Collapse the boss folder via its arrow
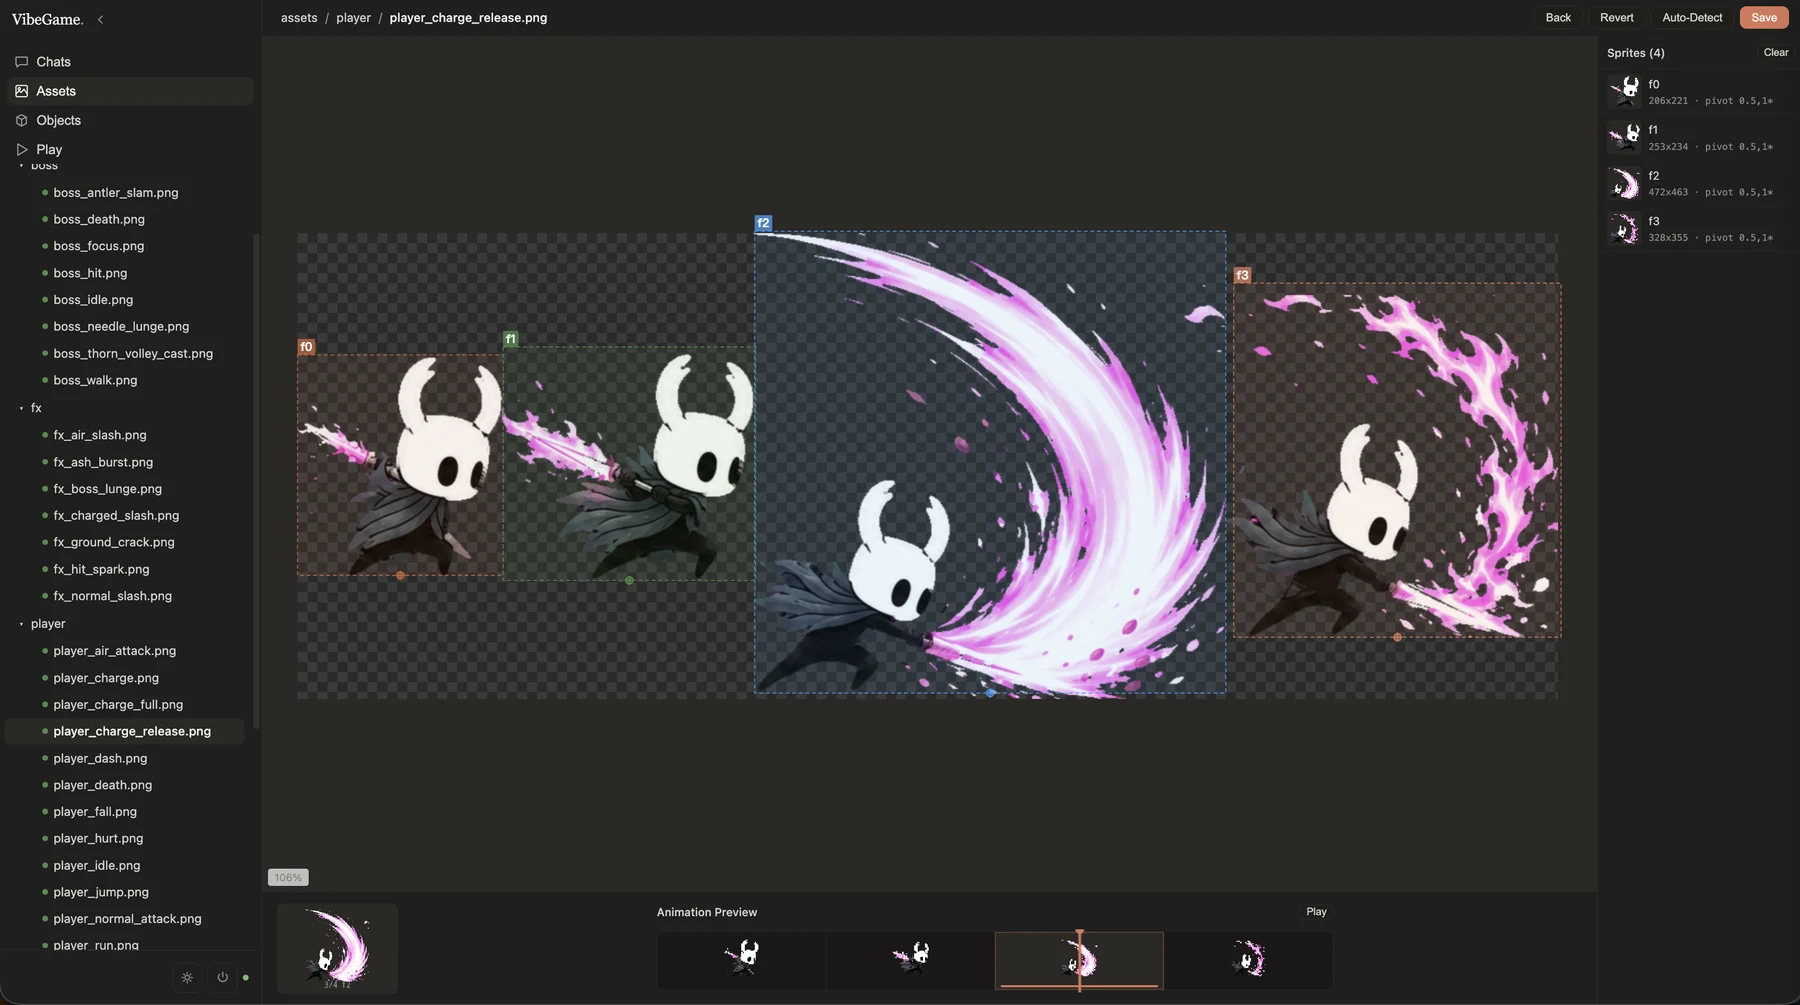This screenshot has height=1005, width=1800. click(x=21, y=166)
